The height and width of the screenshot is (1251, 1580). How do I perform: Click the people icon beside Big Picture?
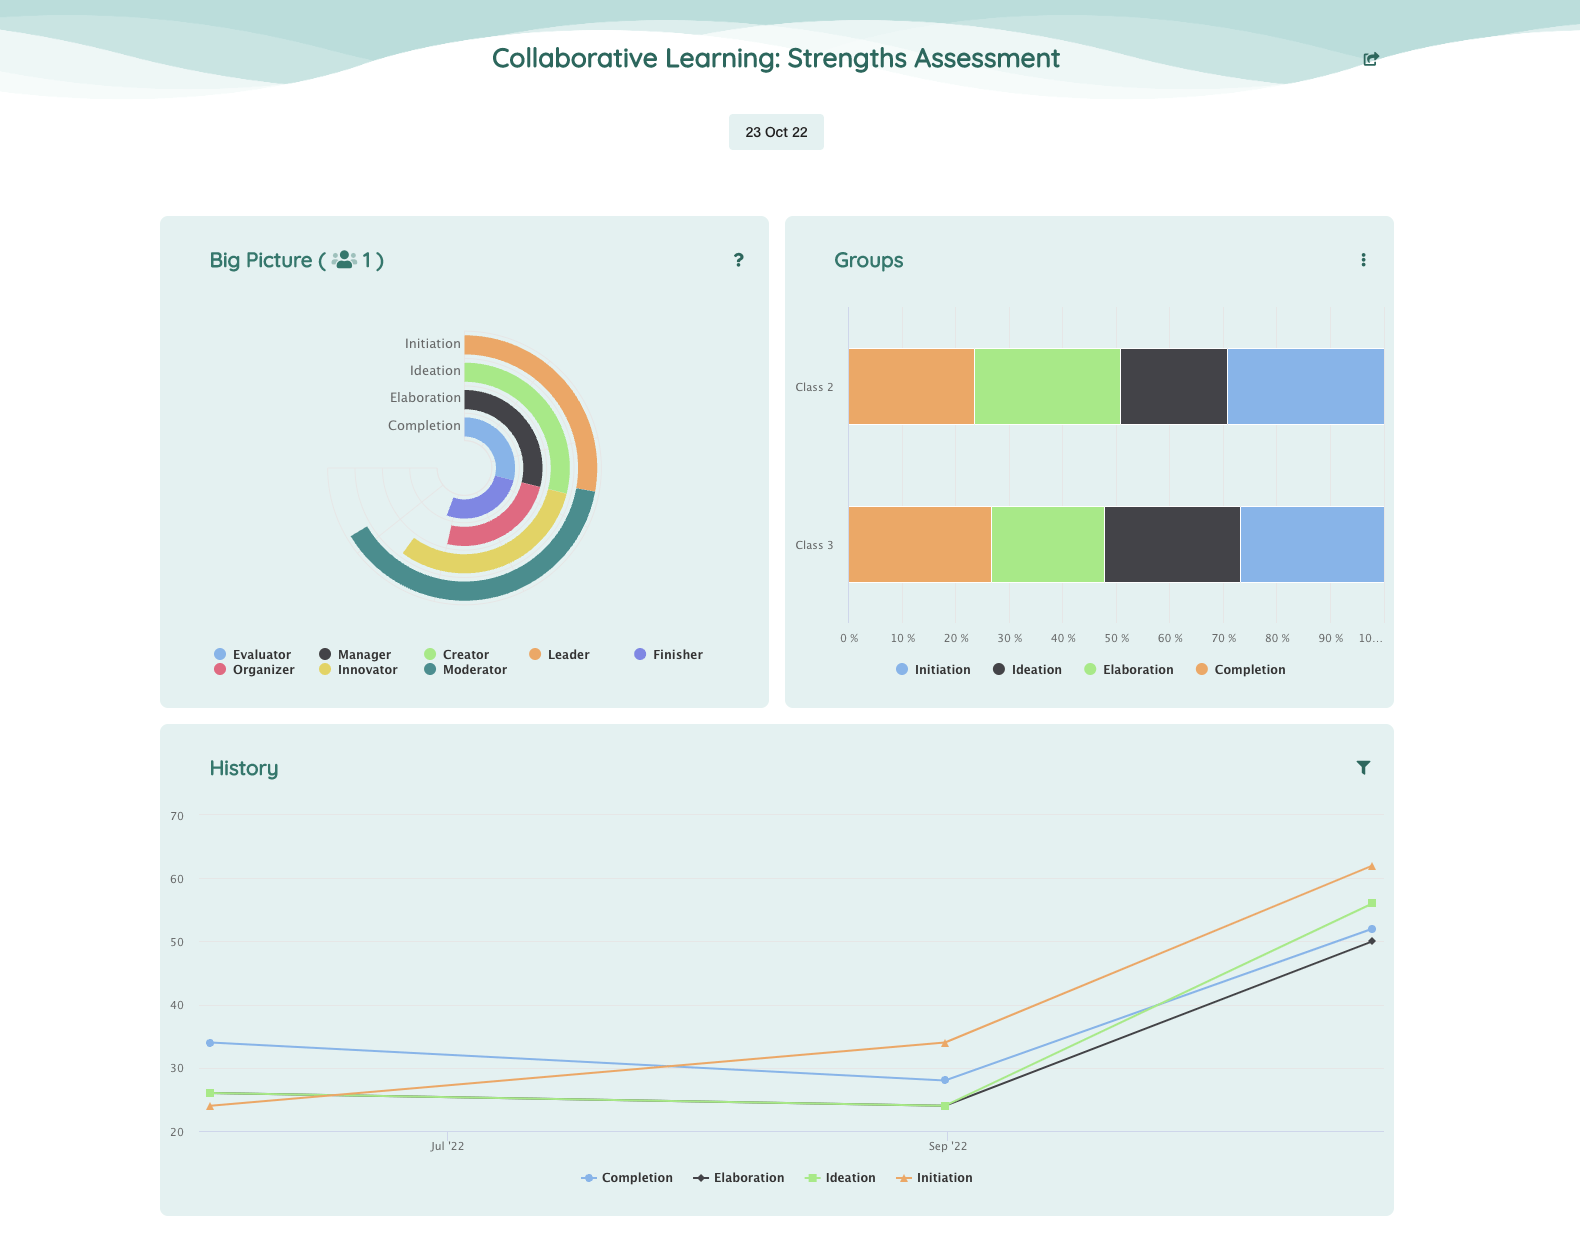click(344, 260)
